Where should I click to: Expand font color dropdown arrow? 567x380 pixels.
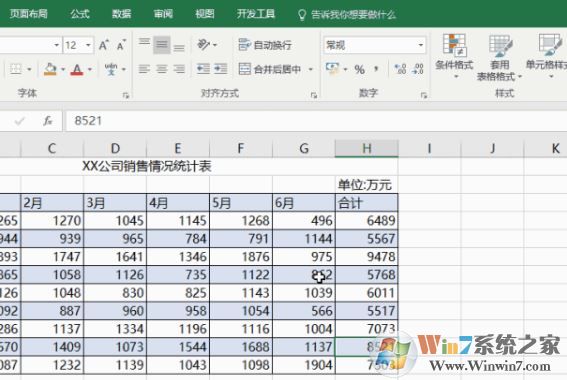click(90, 69)
